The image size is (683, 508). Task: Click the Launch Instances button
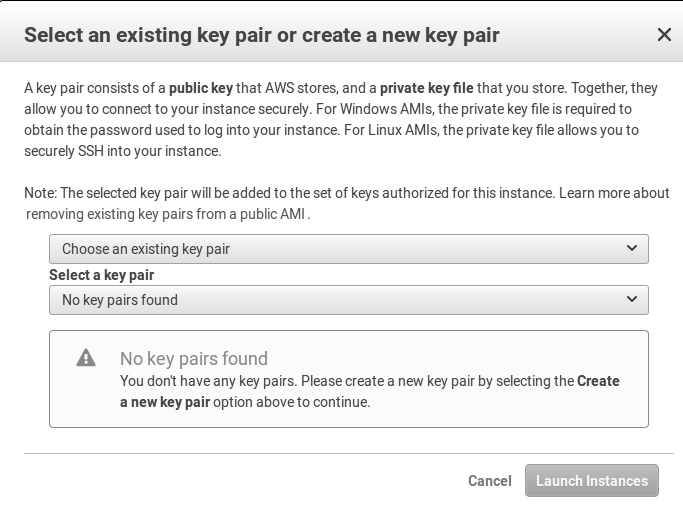pos(592,481)
